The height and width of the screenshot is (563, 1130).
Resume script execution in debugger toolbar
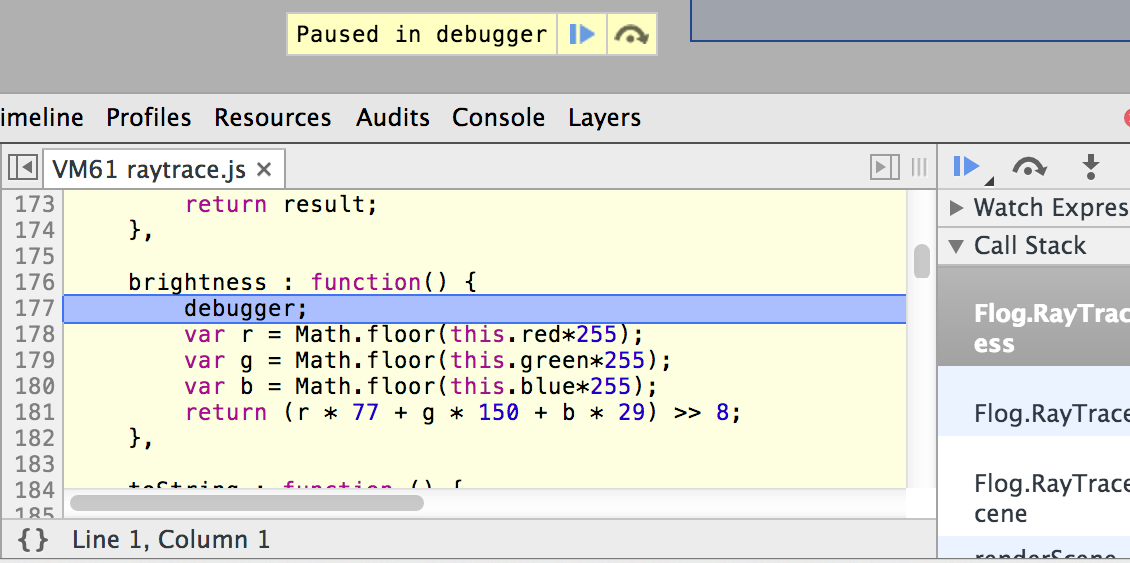(x=967, y=167)
